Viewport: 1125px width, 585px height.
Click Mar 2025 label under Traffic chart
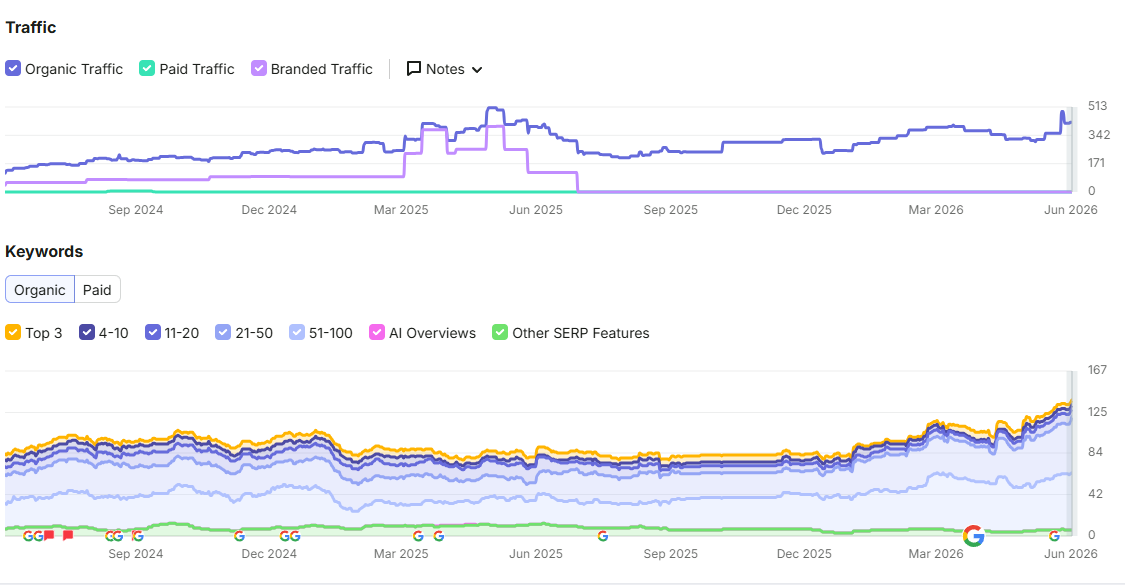coord(401,210)
